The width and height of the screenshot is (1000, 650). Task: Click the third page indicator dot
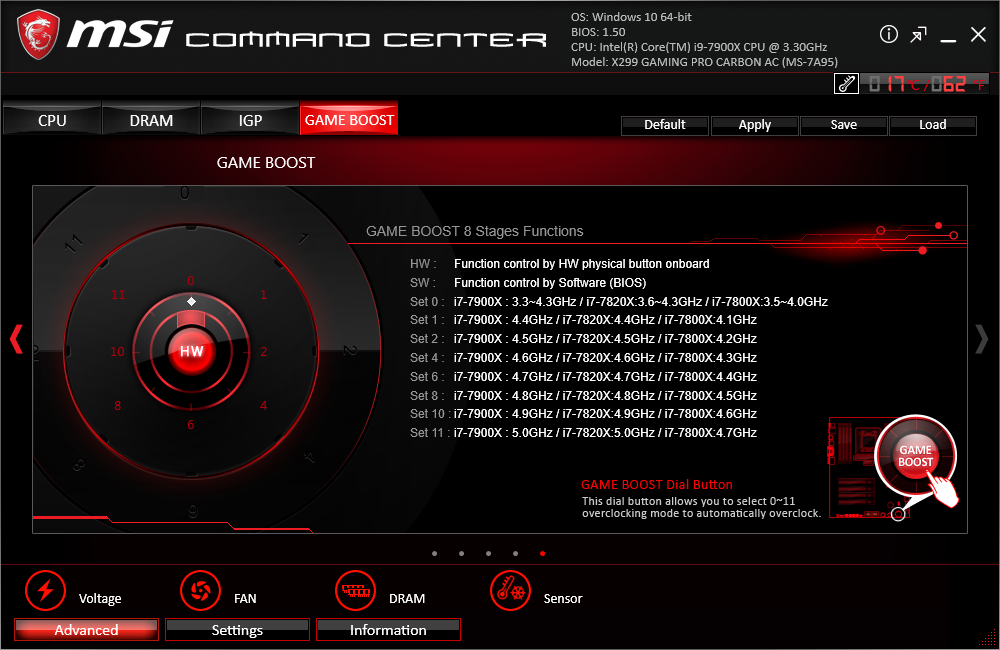489,554
